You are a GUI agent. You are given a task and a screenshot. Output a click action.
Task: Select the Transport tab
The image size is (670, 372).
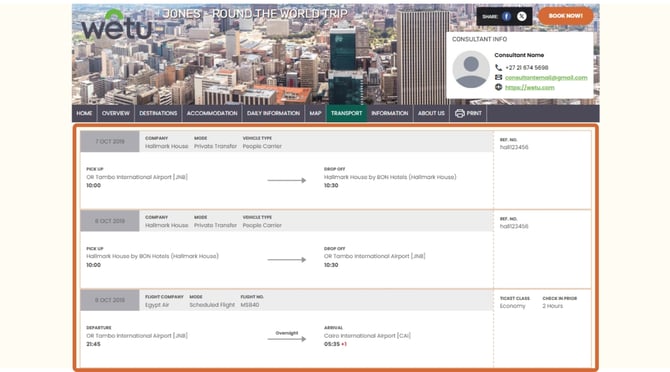tap(347, 113)
